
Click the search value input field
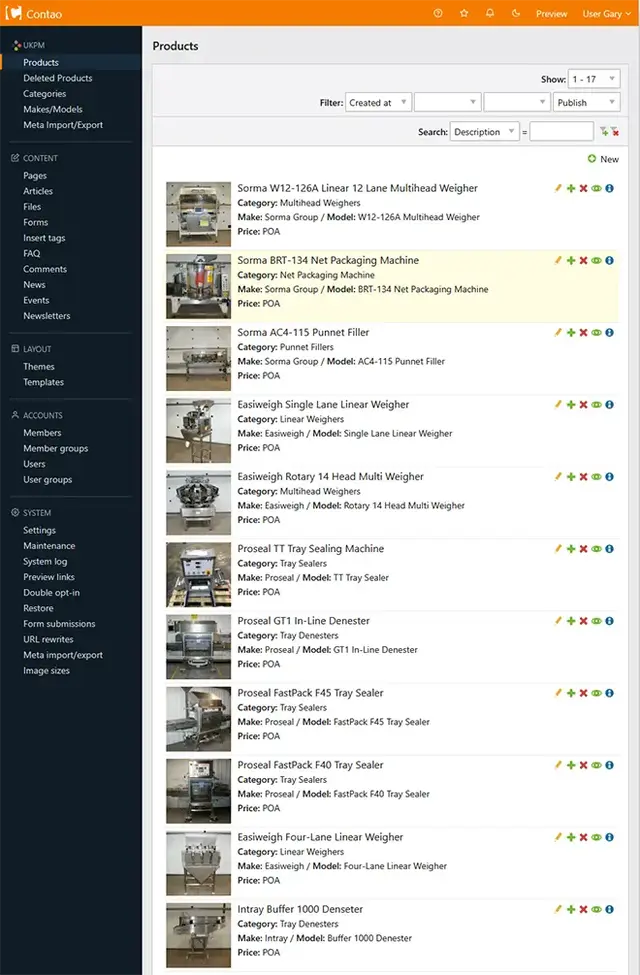point(562,132)
